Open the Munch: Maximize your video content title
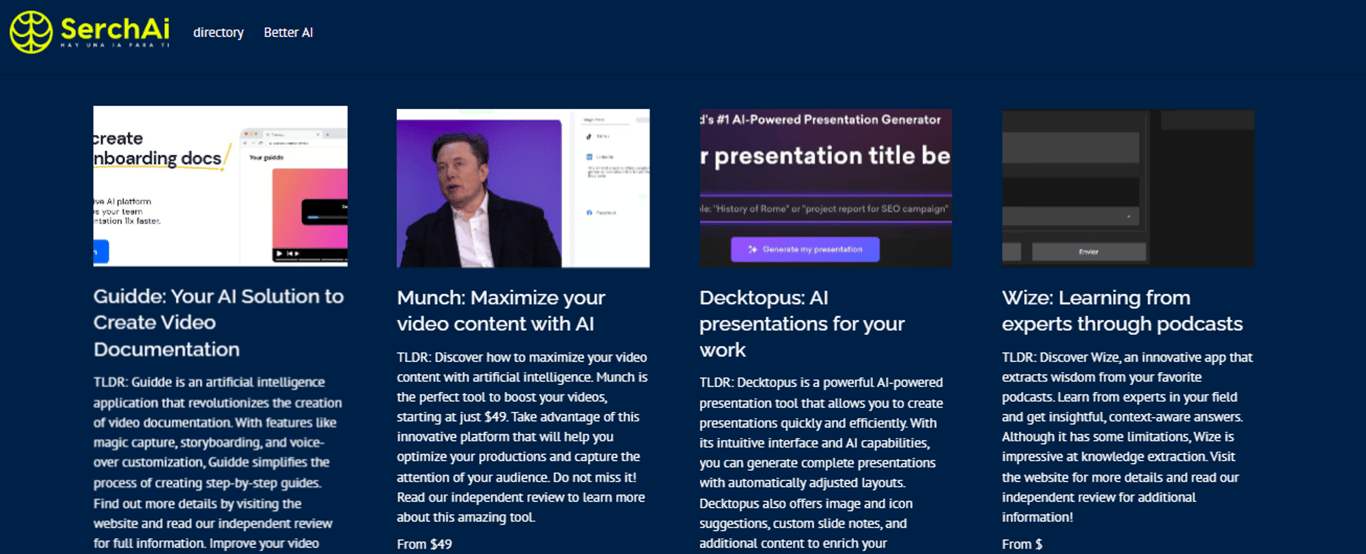 tap(501, 310)
